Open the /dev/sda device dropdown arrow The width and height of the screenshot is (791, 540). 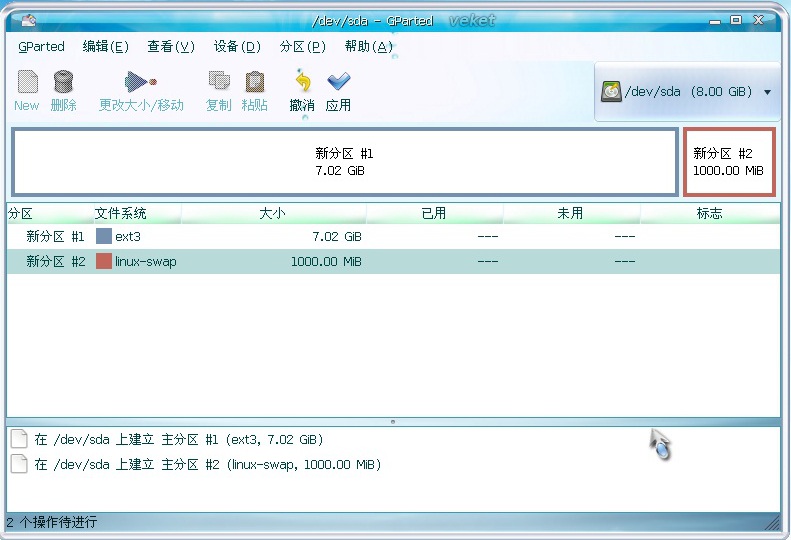tap(767, 92)
